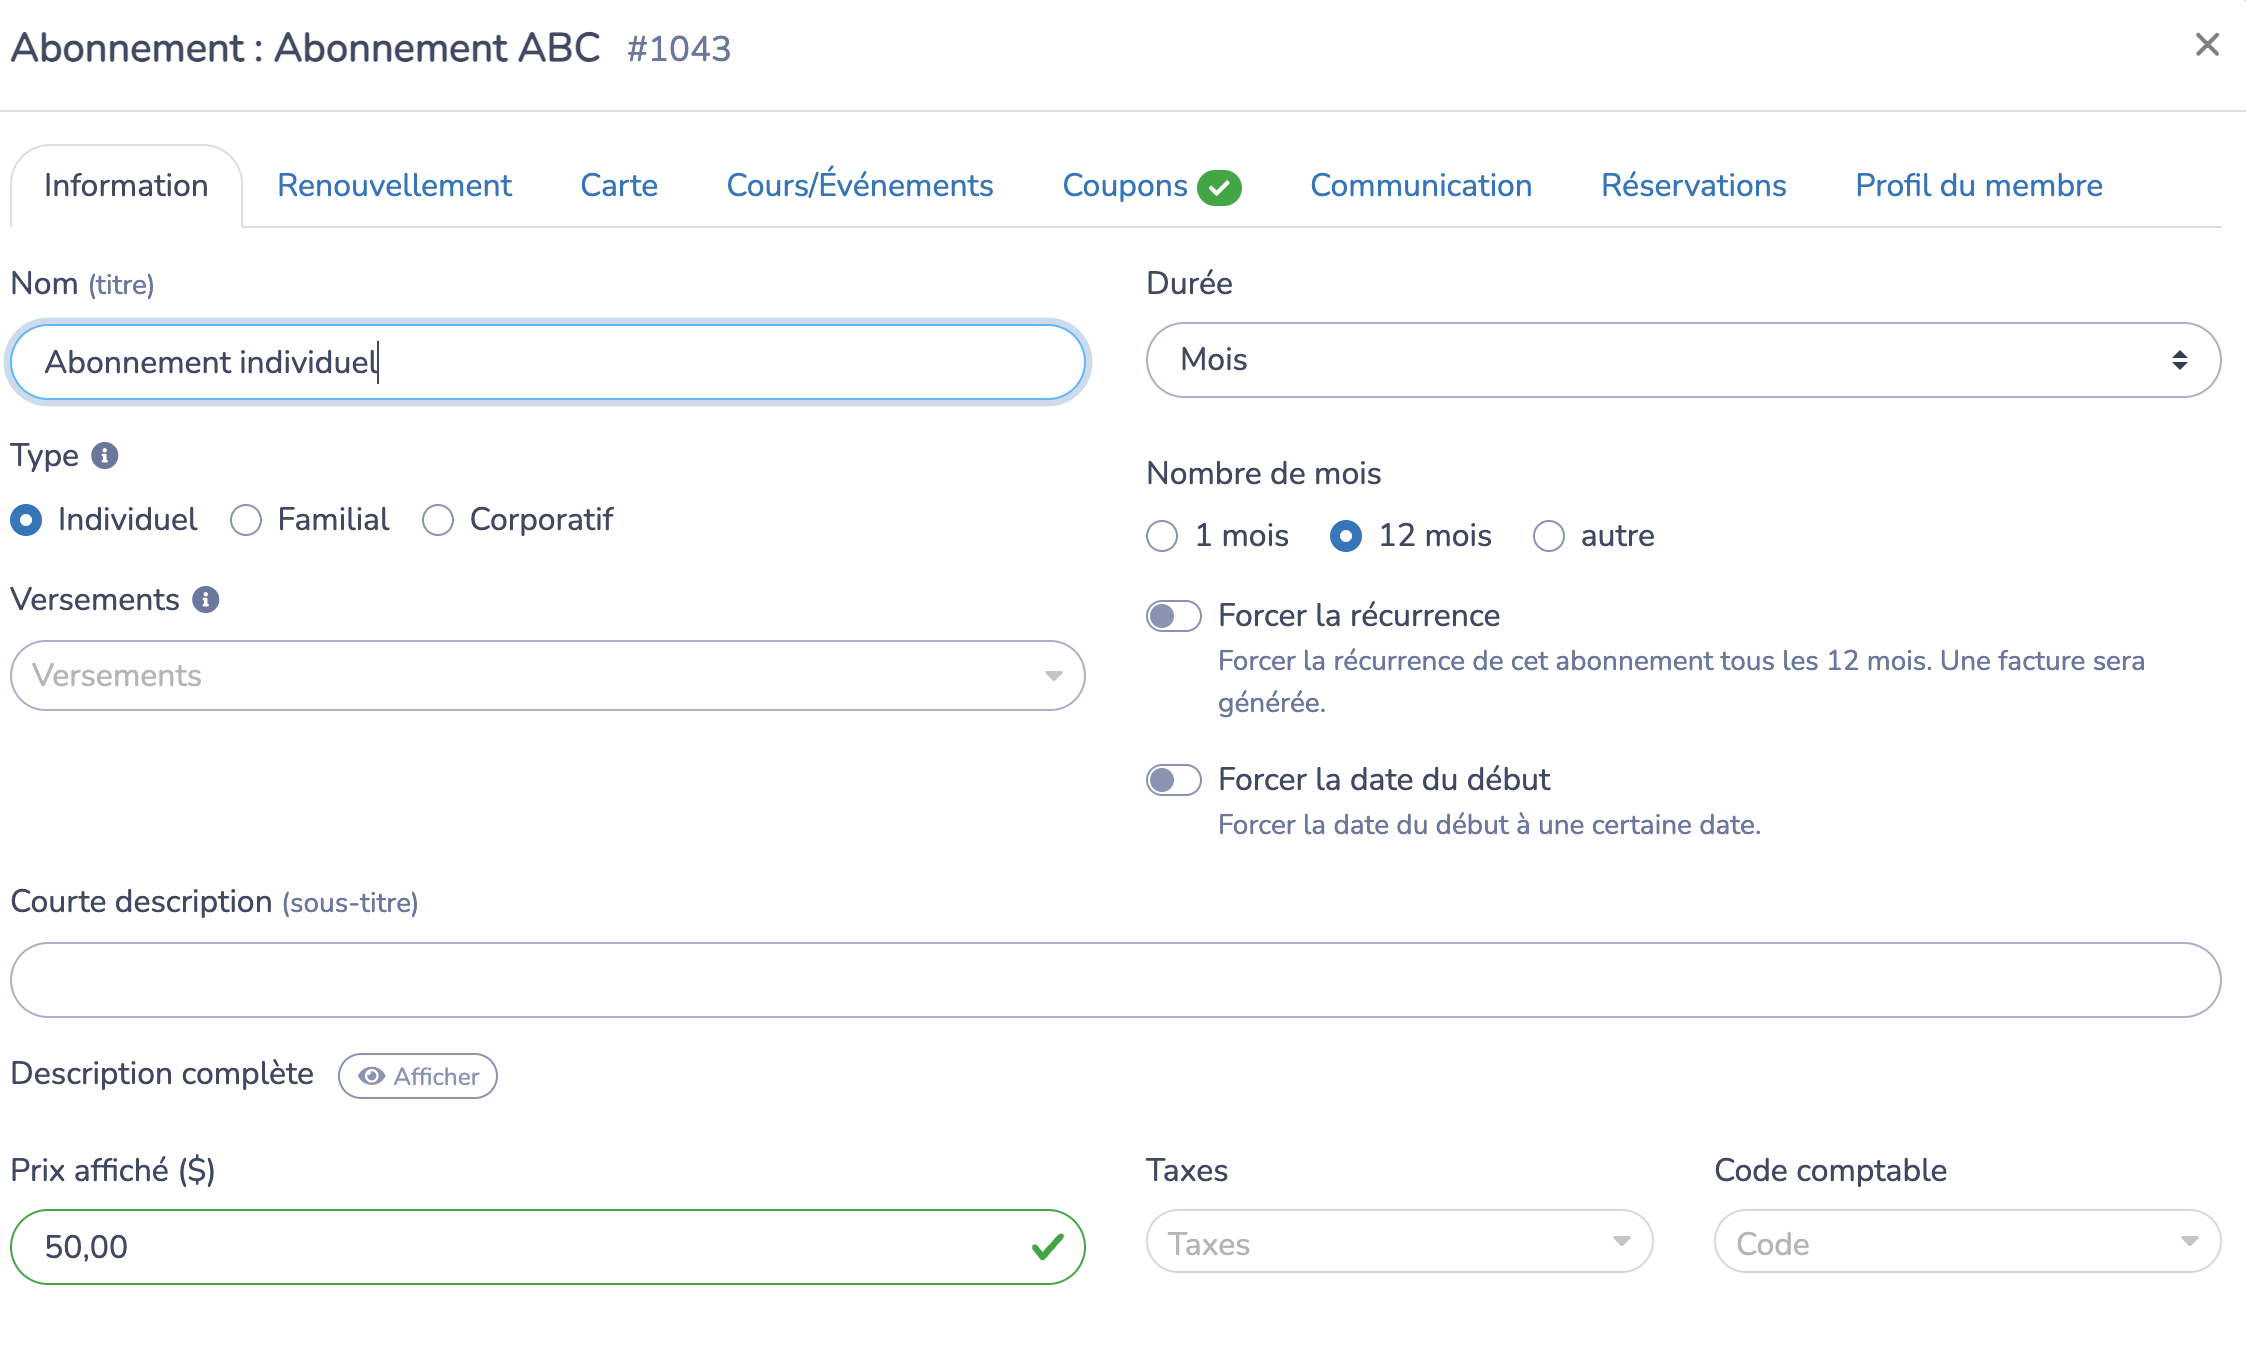Open the Durée Mois dropdown
2246x1366 pixels.
click(1683, 360)
